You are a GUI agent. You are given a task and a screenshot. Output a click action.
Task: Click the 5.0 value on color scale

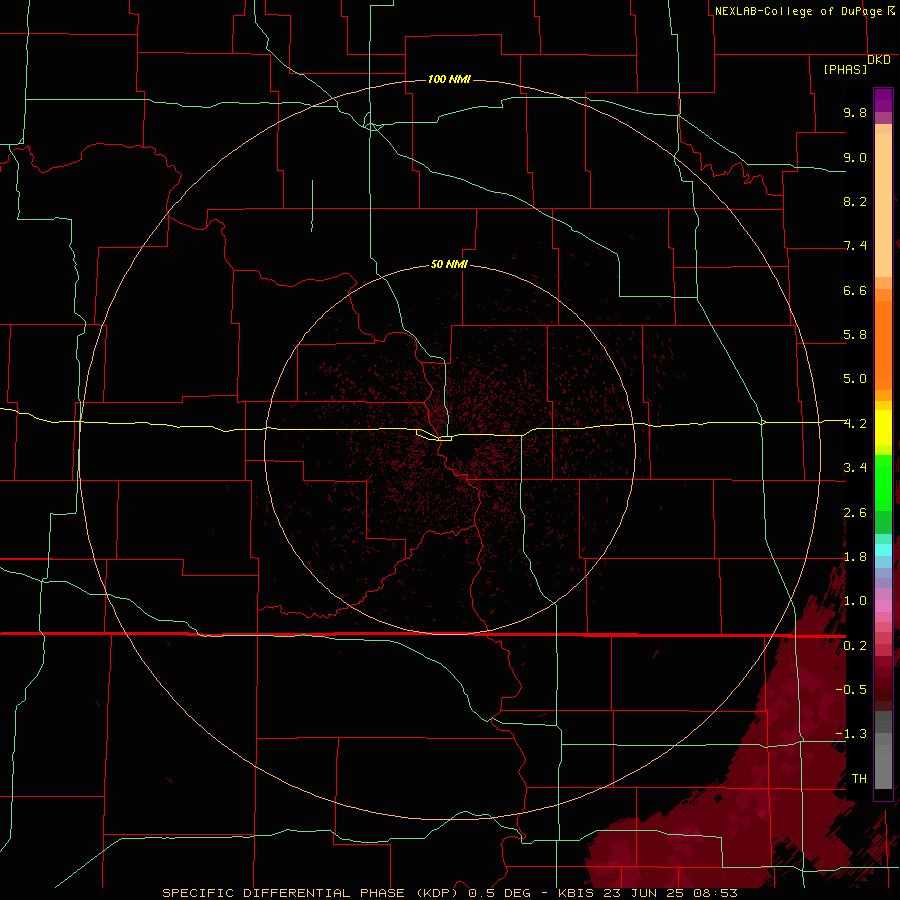click(x=855, y=379)
